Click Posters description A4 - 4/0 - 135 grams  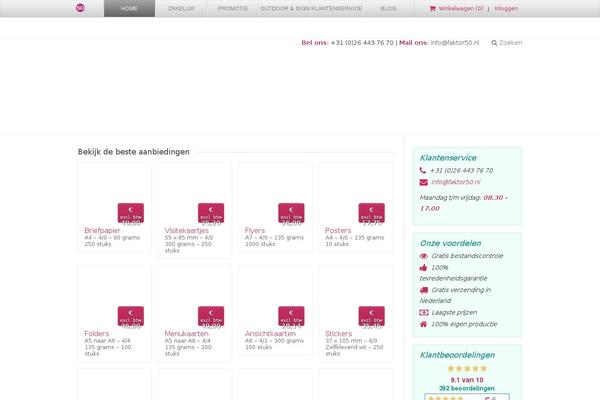point(355,238)
